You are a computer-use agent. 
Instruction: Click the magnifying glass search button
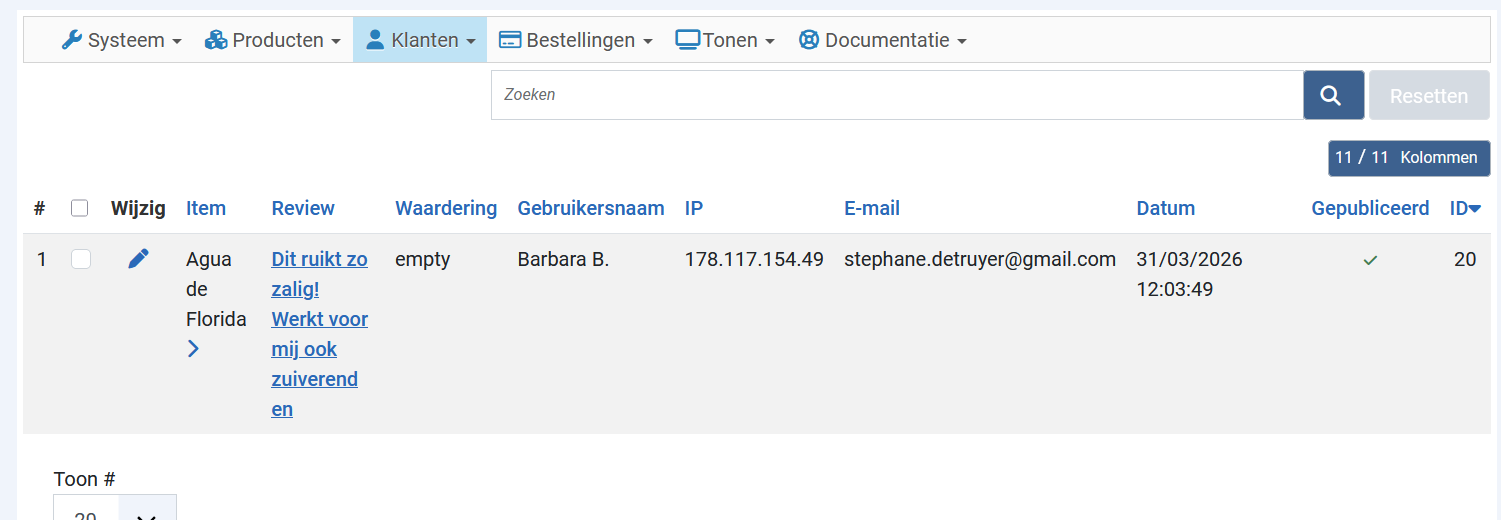pos(1333,96)
